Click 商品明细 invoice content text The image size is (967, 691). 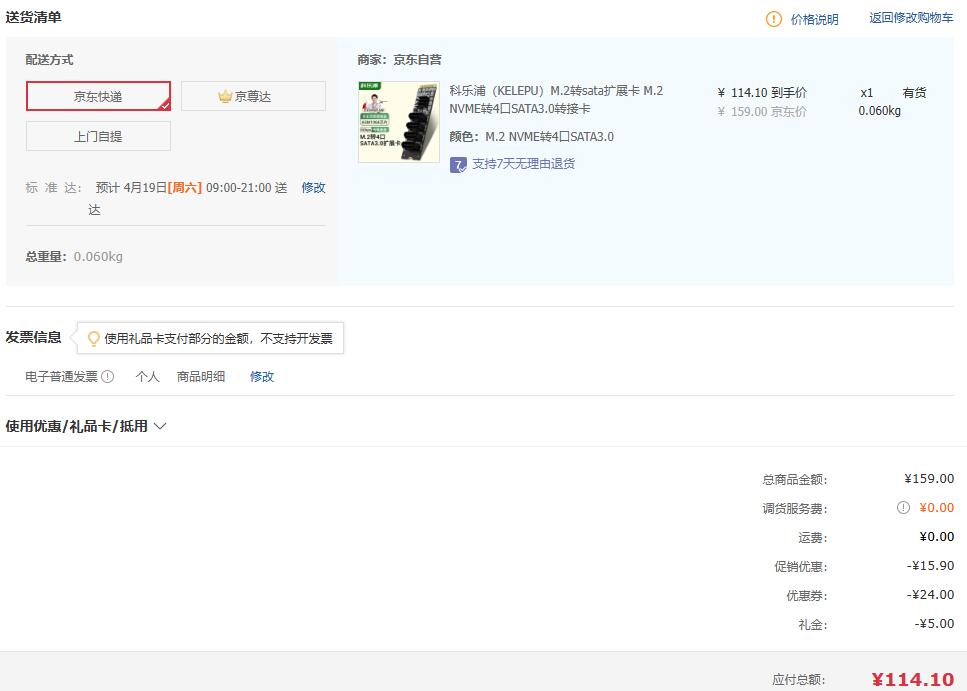(x=201, y=376)
